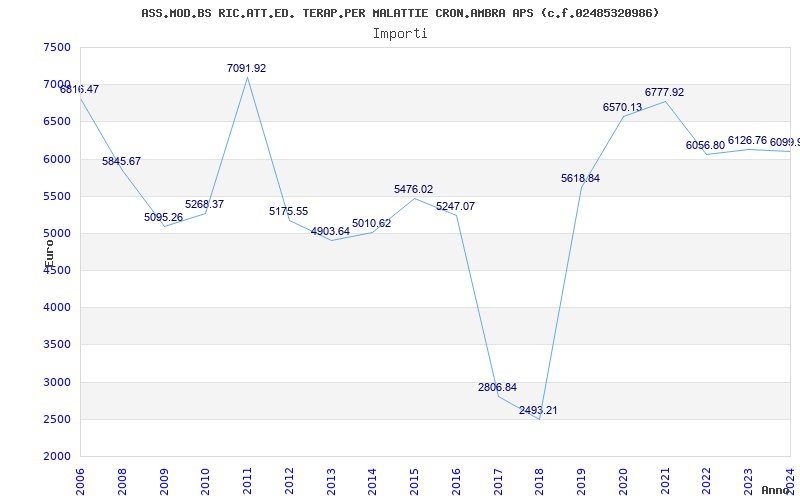Click the 2013 x-axis year label

pyautogui.click(x=331, y=481)
